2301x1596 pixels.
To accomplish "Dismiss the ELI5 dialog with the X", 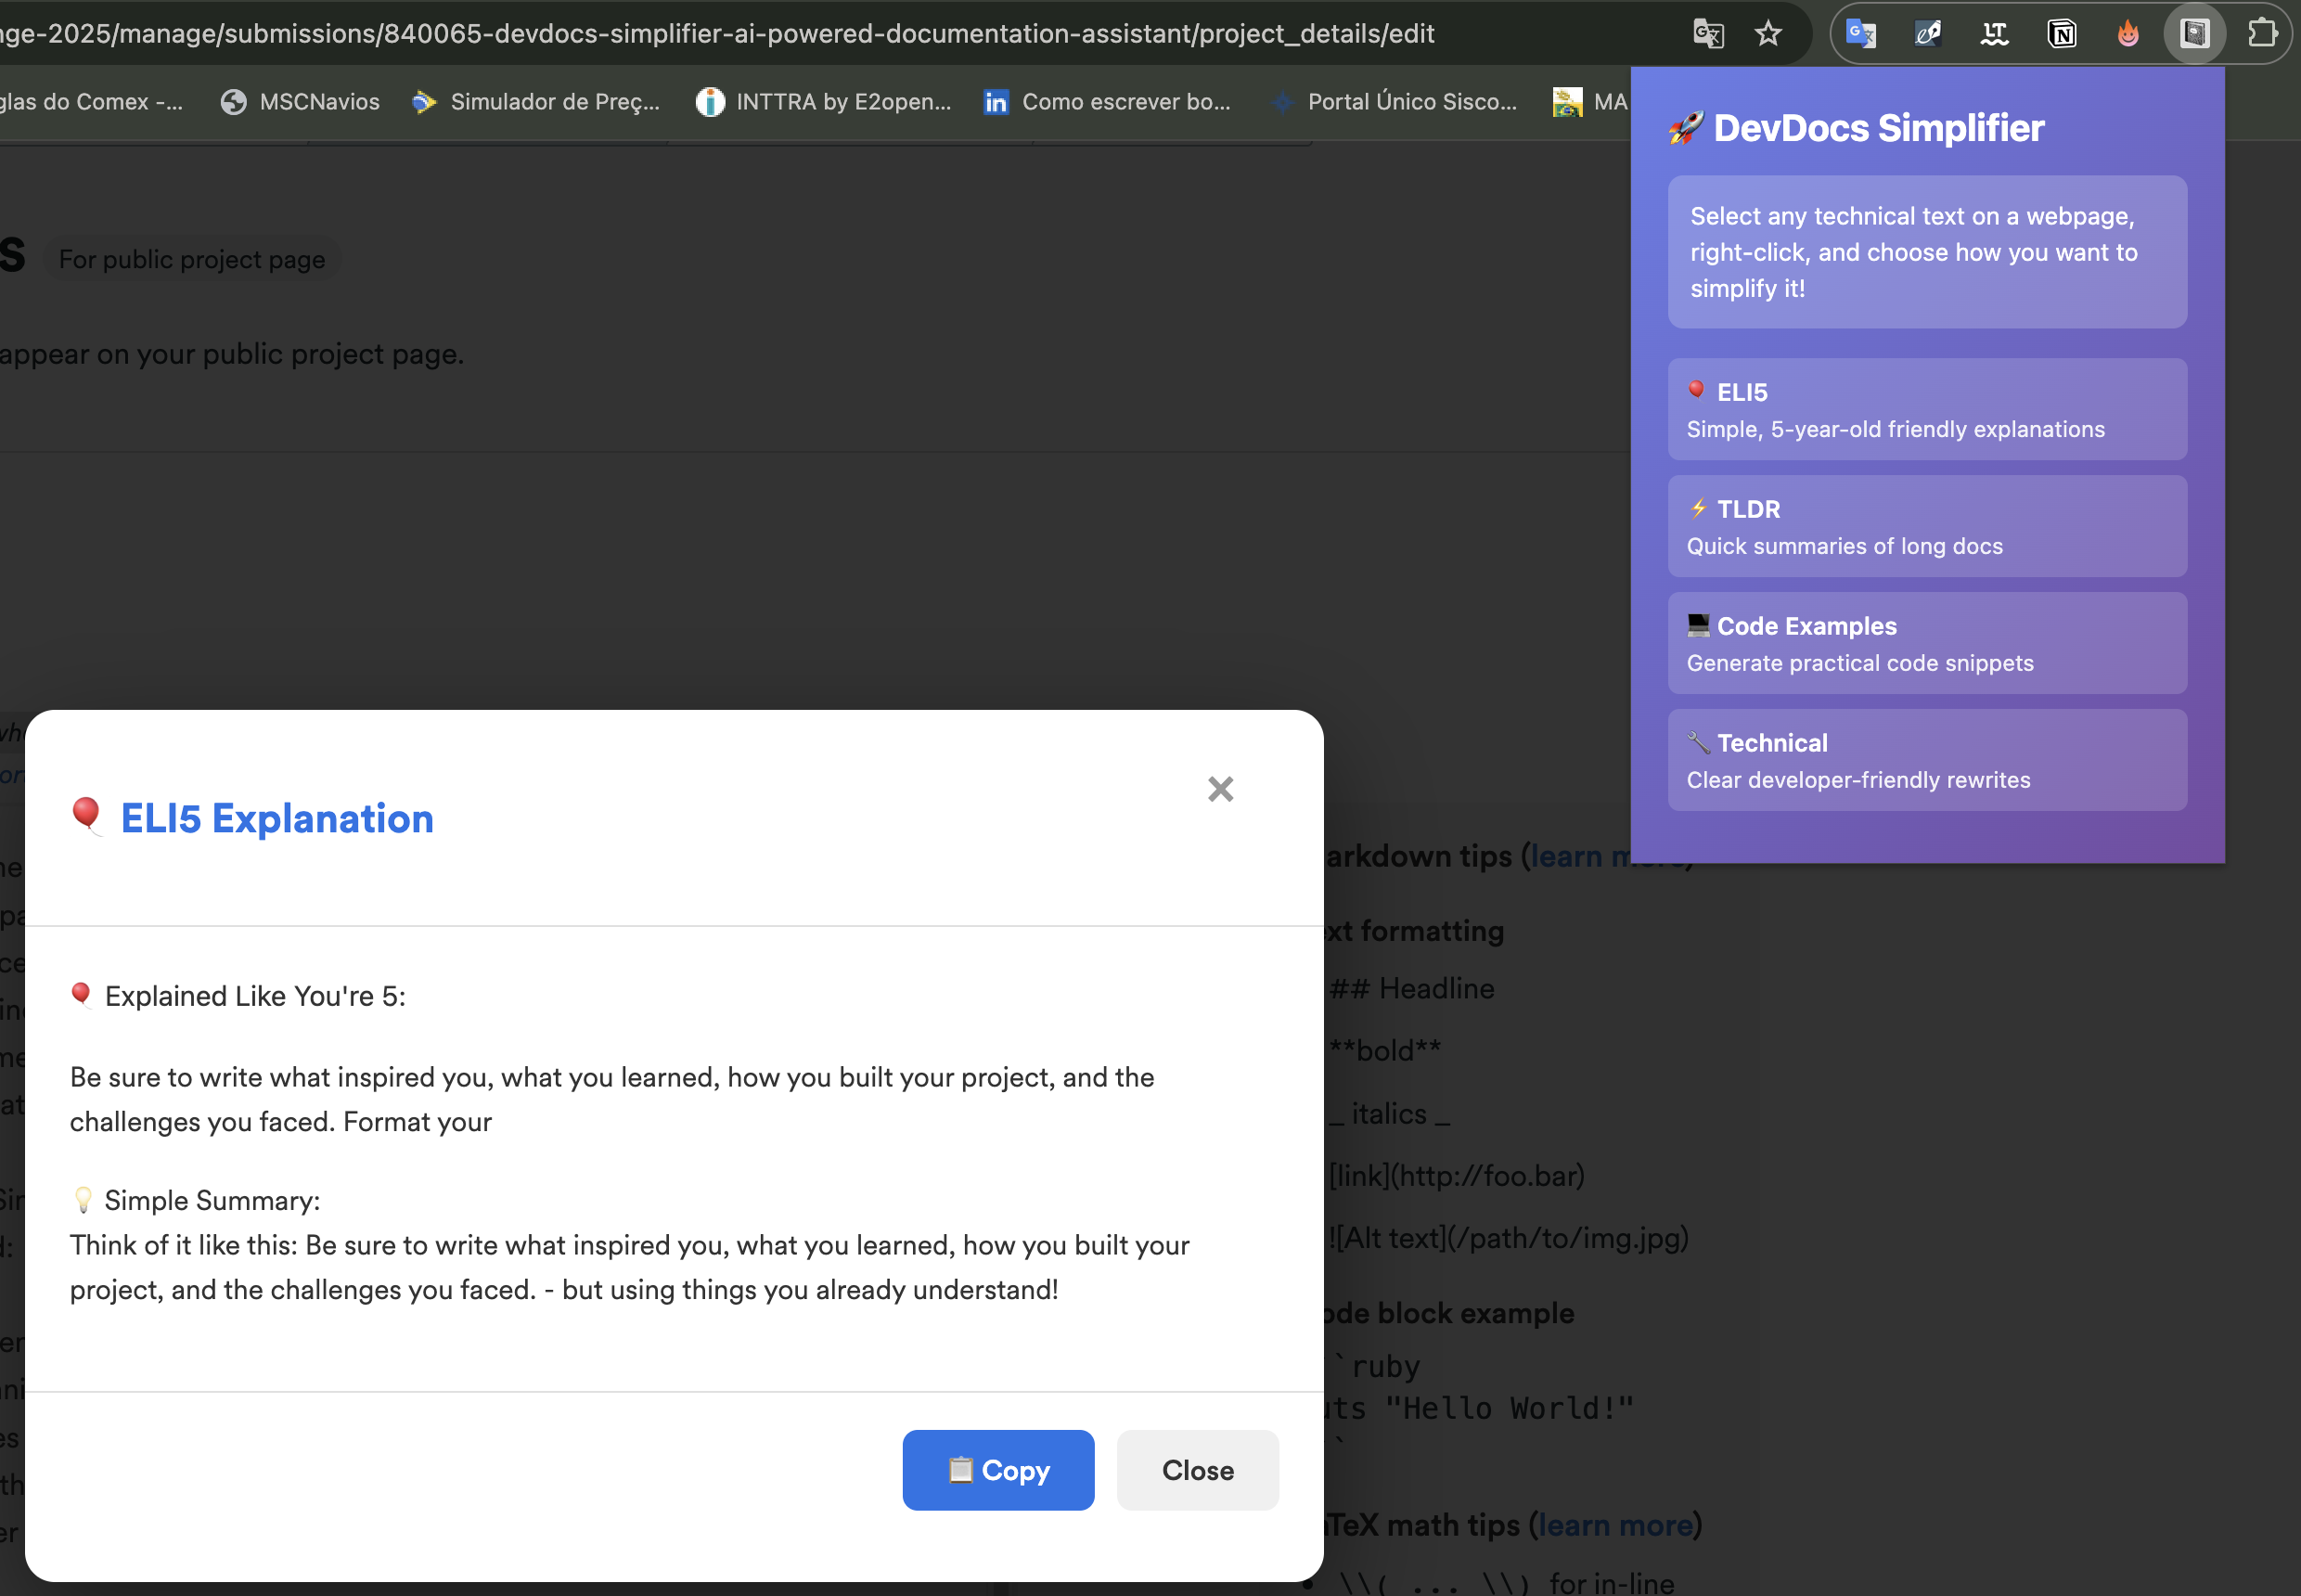I will point(1220,789).
